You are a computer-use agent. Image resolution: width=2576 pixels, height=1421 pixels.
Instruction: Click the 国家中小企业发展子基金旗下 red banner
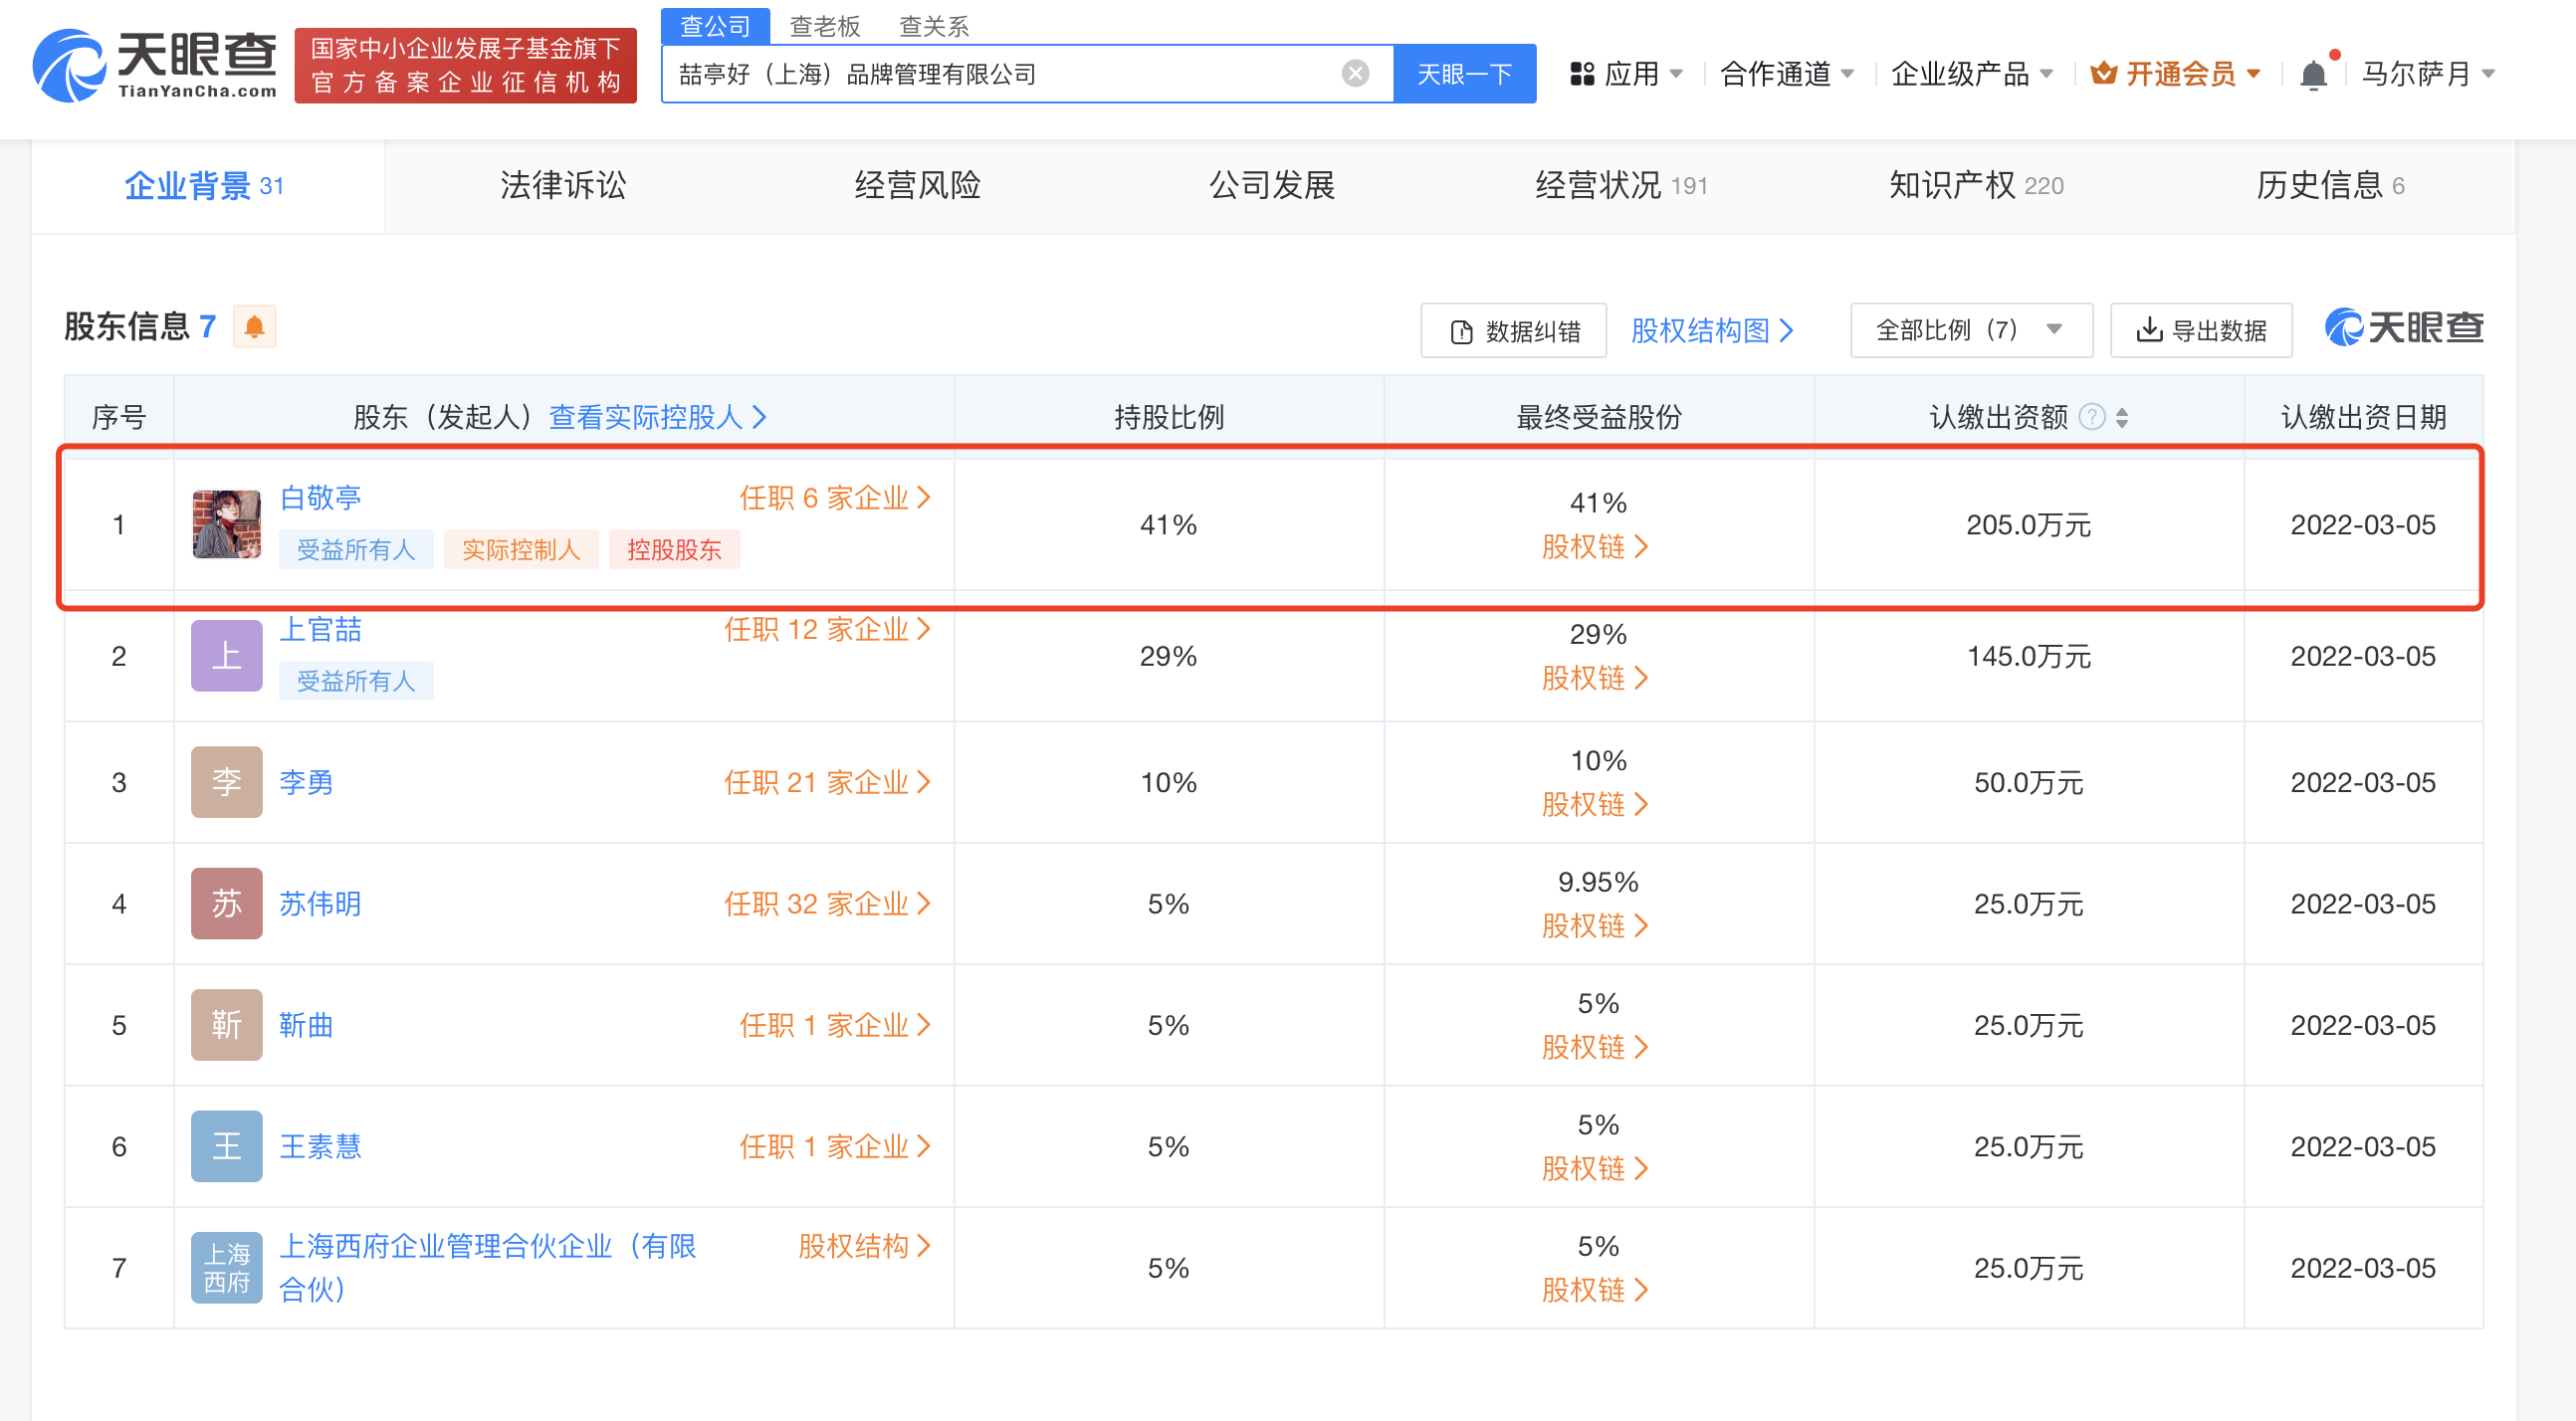pos(466,66)
